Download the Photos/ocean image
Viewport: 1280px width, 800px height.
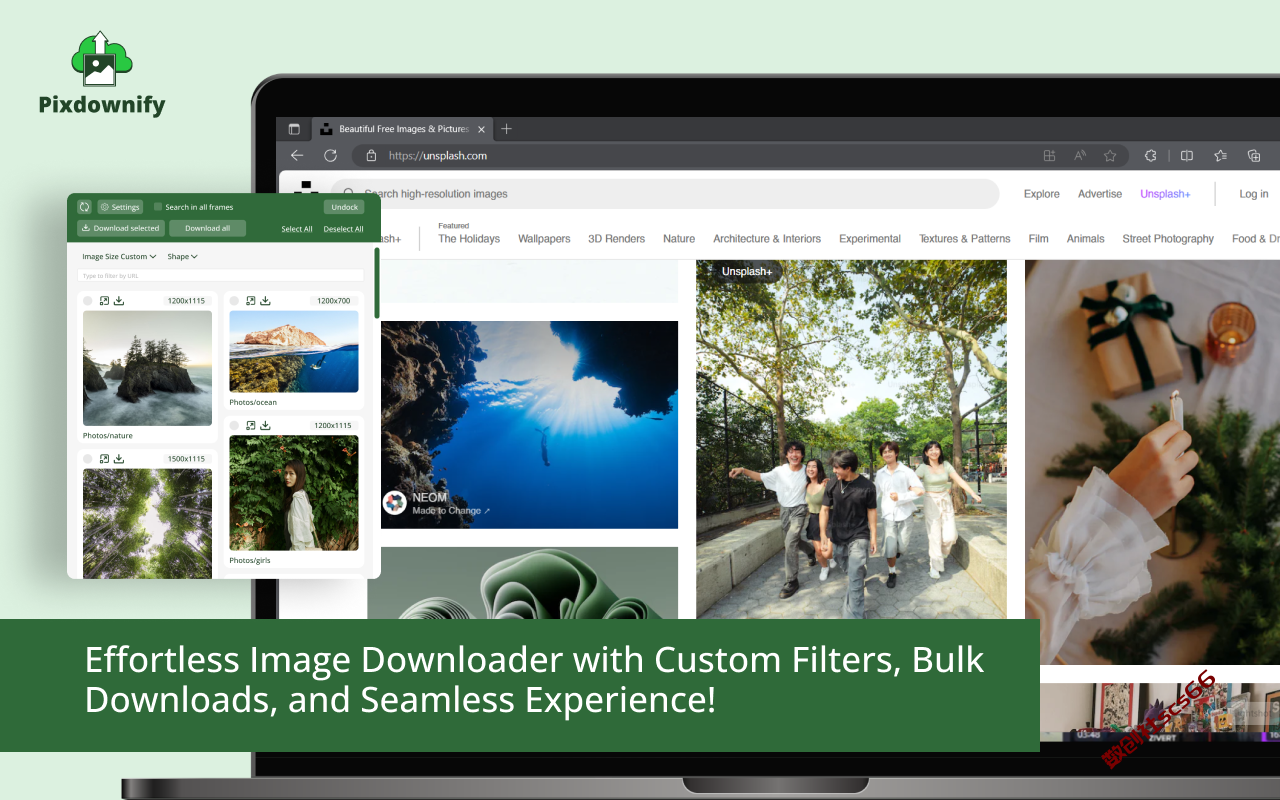[x=266, y=300]
